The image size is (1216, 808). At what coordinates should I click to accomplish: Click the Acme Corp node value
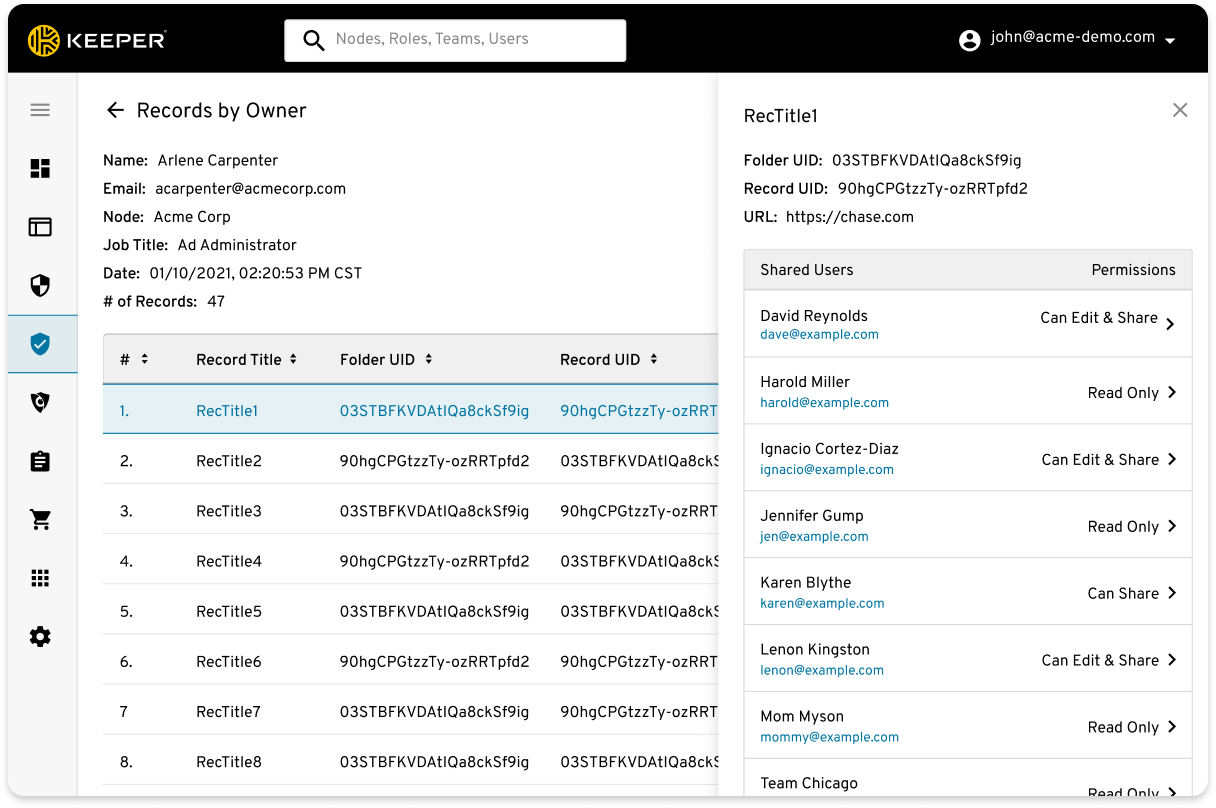(x=192, y=217)
